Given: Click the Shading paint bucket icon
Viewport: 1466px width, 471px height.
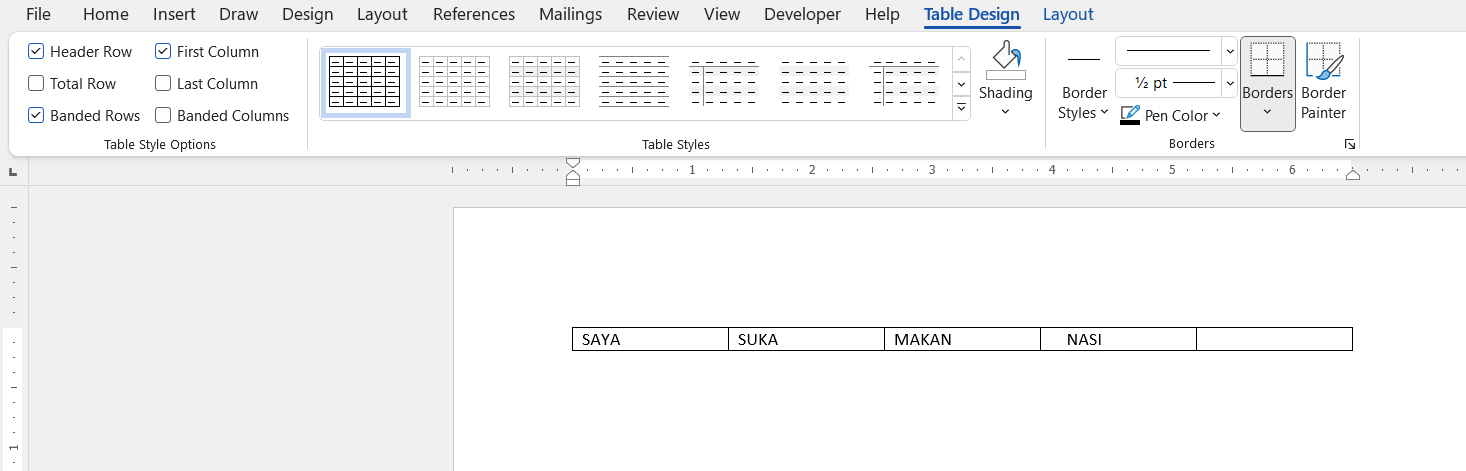Looking at the screenshot, I should (x=1005, y=60).
